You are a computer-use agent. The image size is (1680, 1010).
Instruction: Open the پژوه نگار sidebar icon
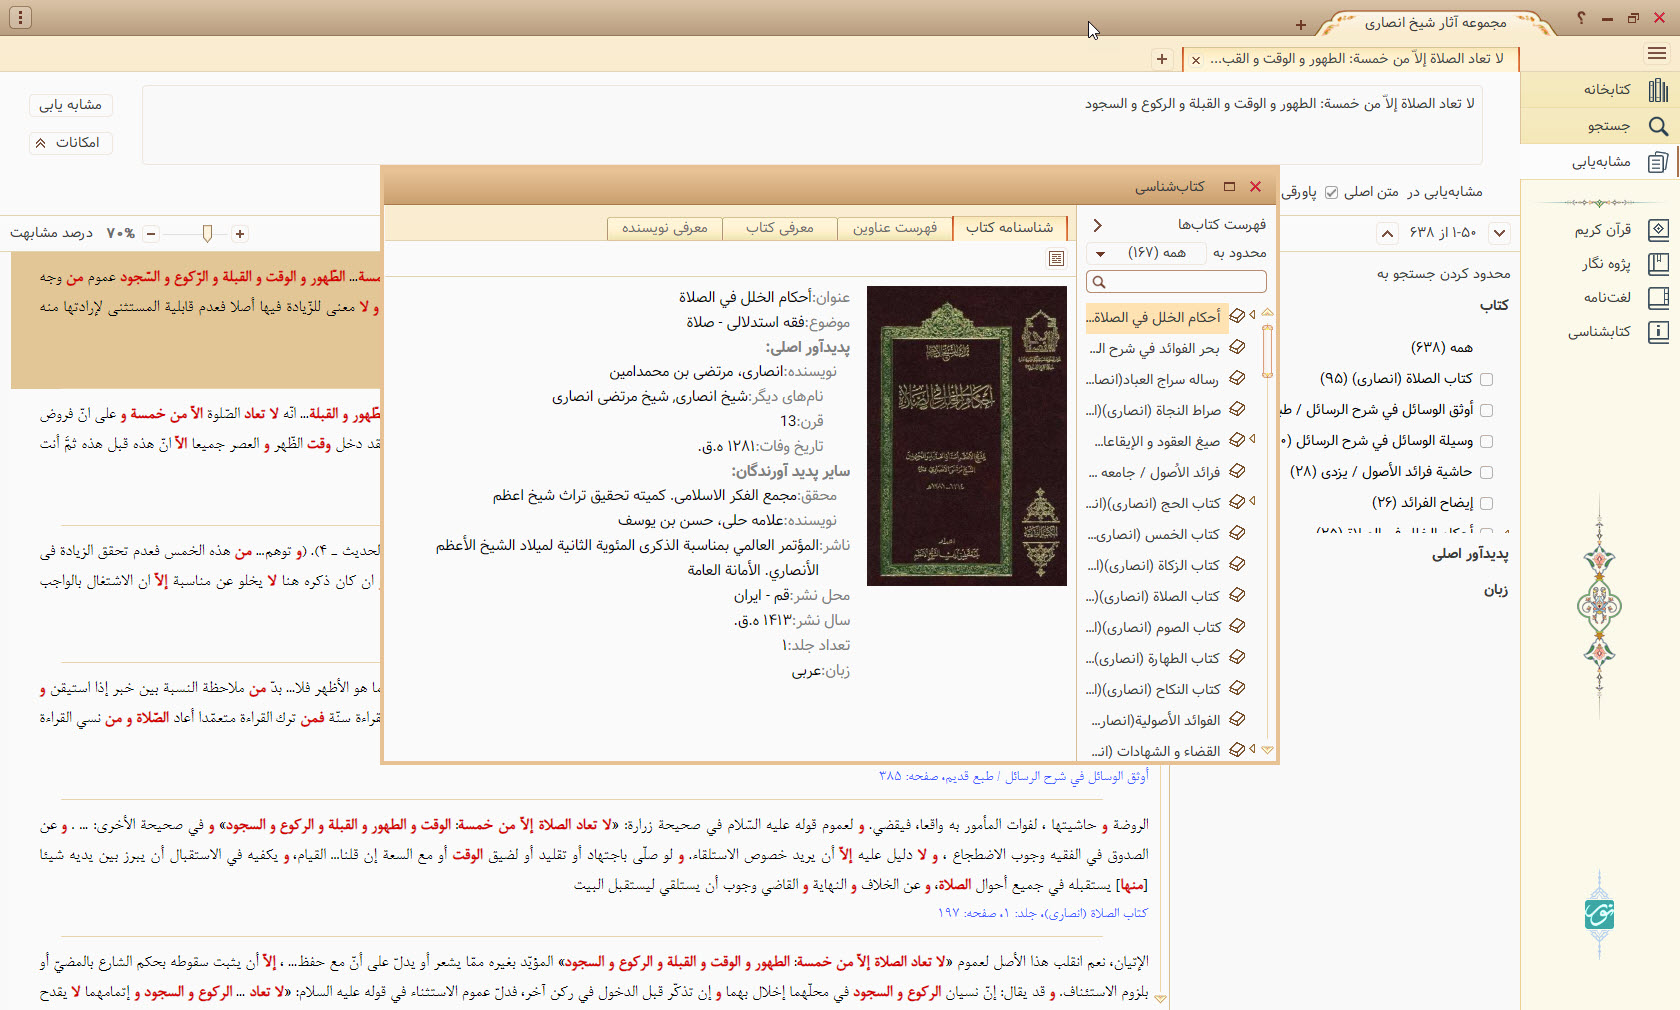tap(1657, 264)
